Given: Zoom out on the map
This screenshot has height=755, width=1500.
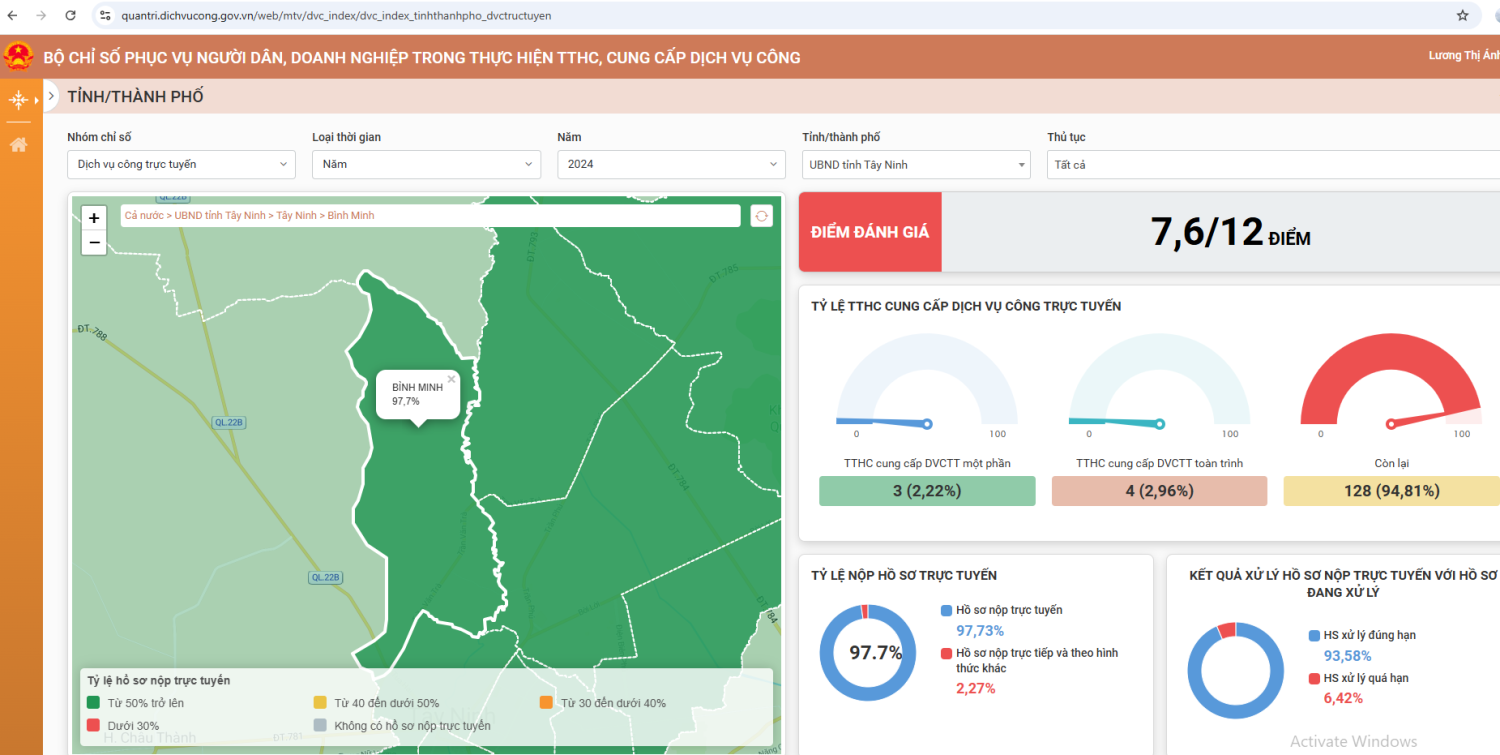Looking at the screenshot, I should pos(94,242).
